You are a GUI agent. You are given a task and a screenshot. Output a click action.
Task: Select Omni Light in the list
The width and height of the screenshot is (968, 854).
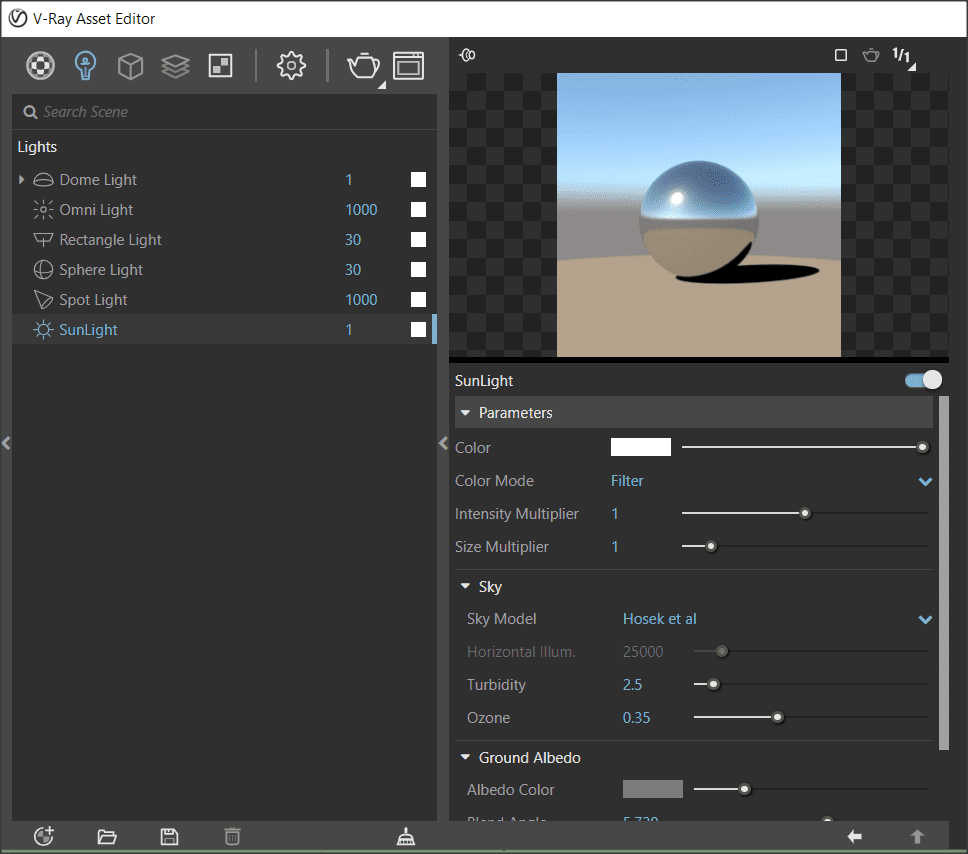click(96, 210)
